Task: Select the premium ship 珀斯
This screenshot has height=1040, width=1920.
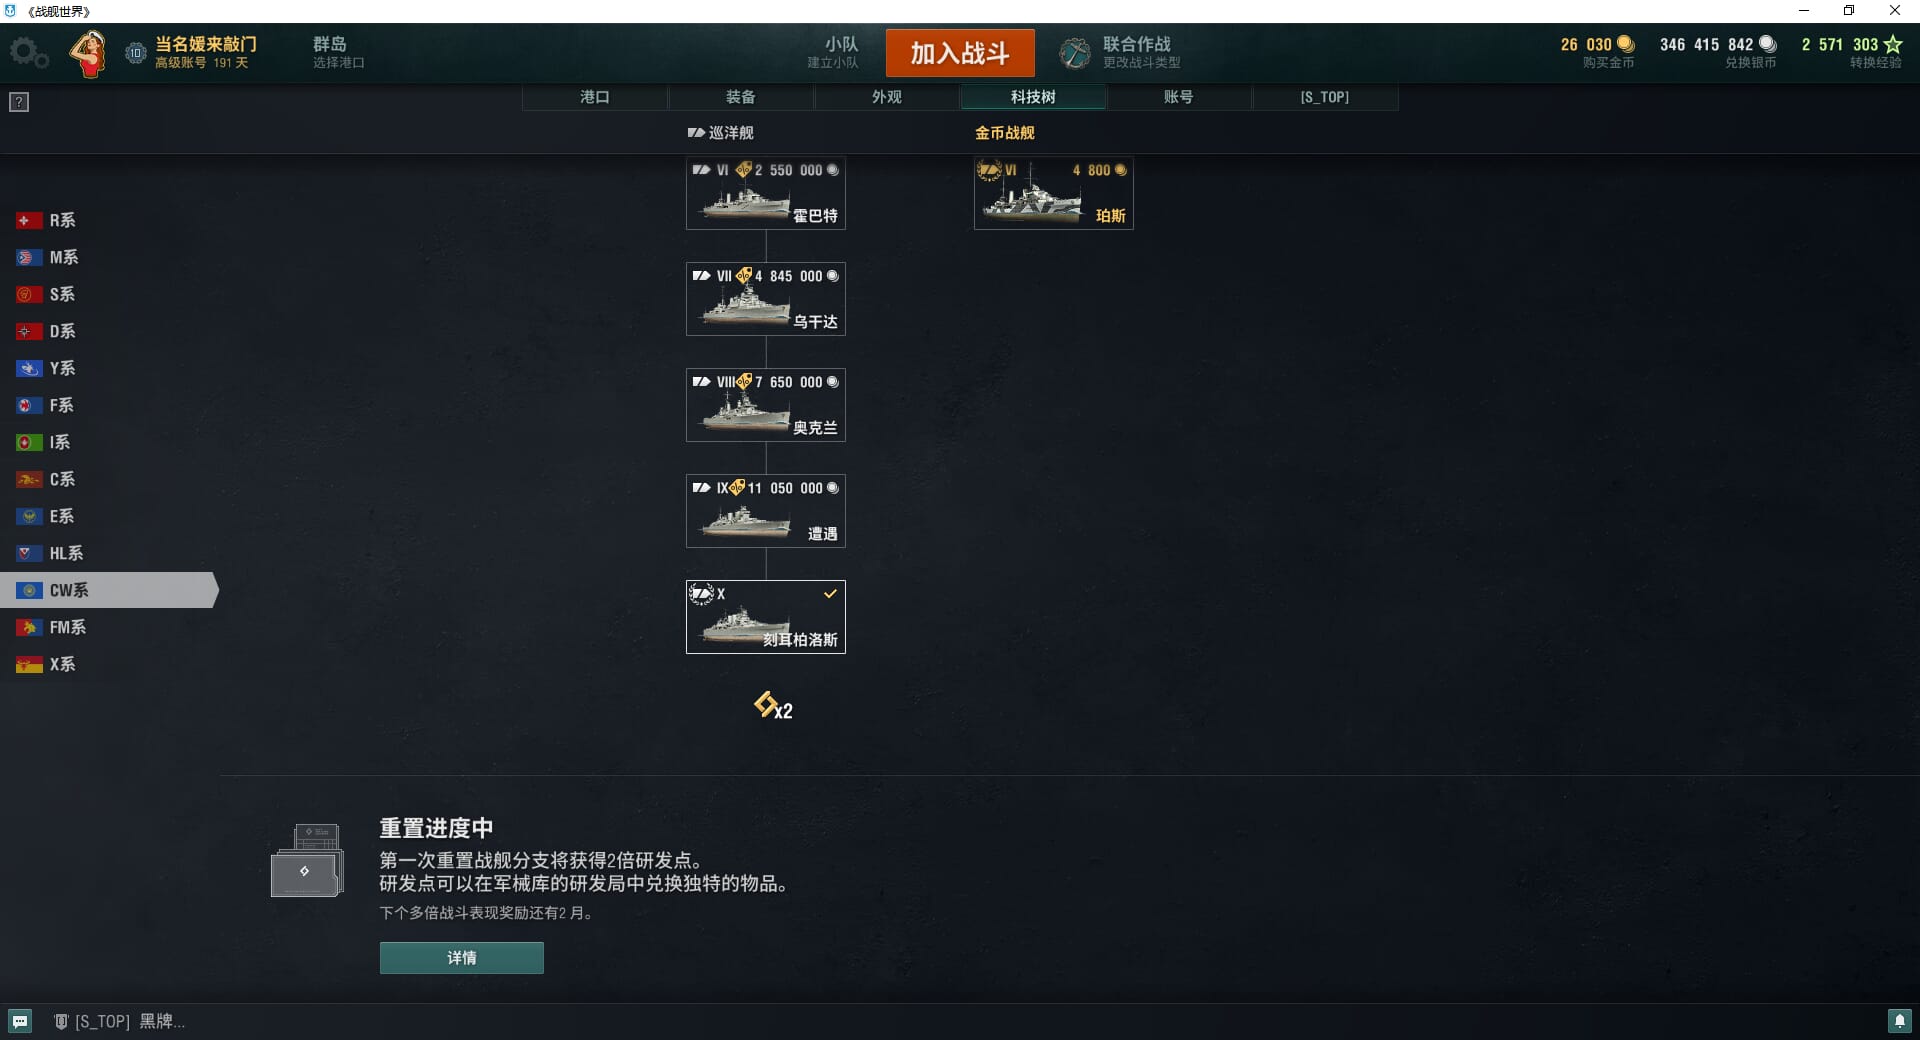Action: coord(1054,193)
